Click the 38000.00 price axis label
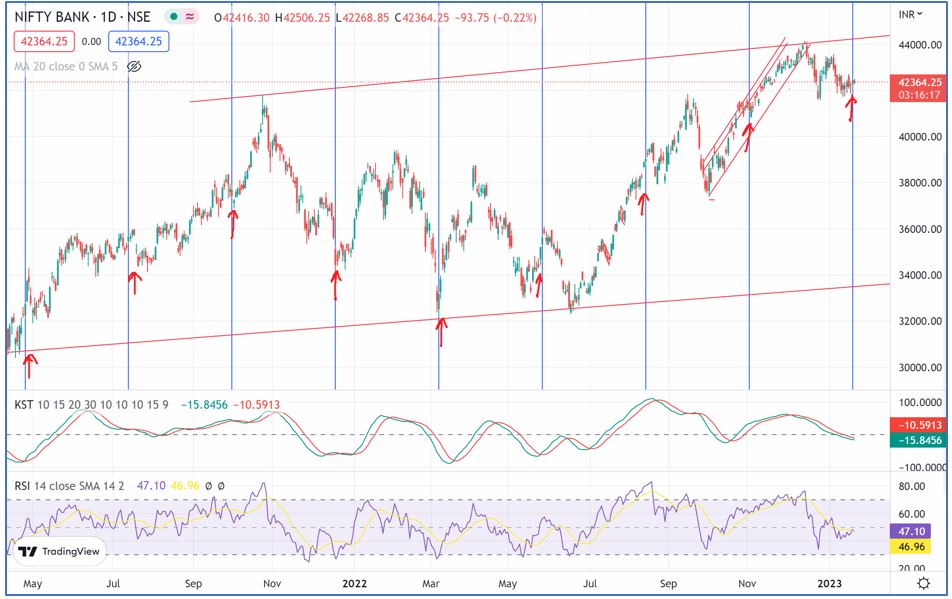Image resolution: width=952 pixels, height=599 pixels. (920, 183)
